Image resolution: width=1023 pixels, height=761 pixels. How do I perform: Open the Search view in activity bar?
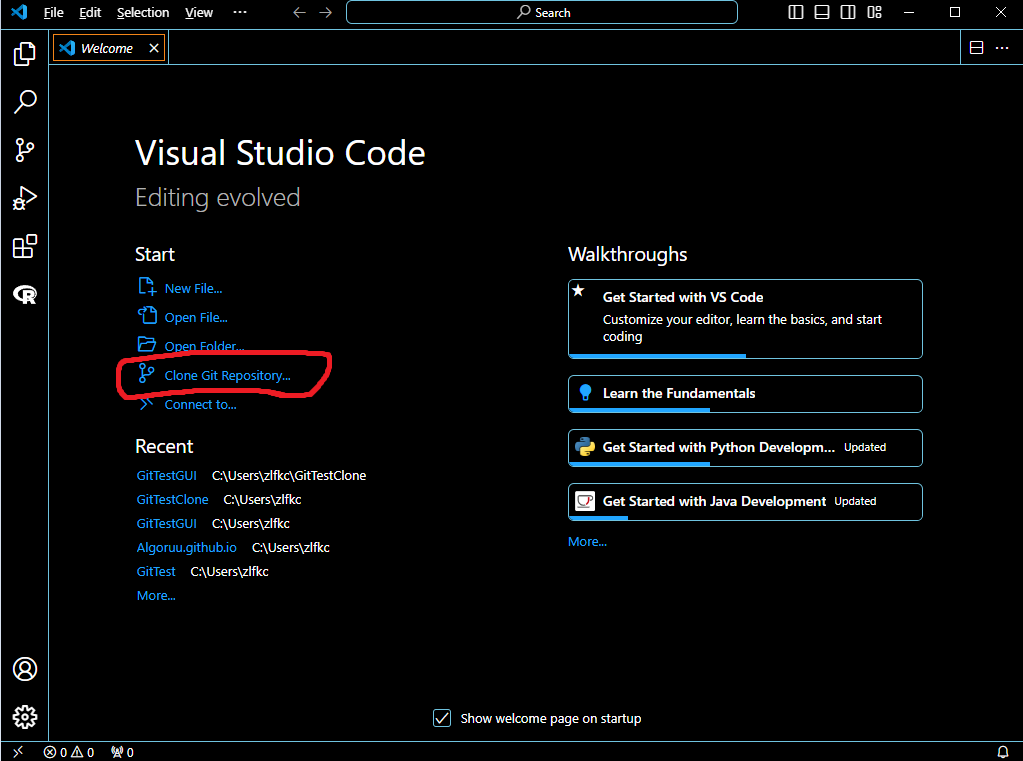[25, 102]
